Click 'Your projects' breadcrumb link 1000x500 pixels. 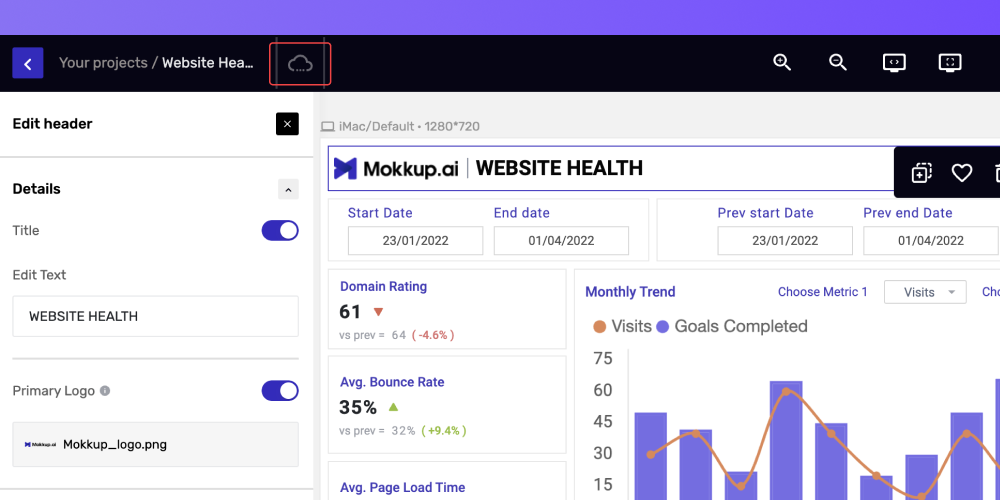click(103, 62)
